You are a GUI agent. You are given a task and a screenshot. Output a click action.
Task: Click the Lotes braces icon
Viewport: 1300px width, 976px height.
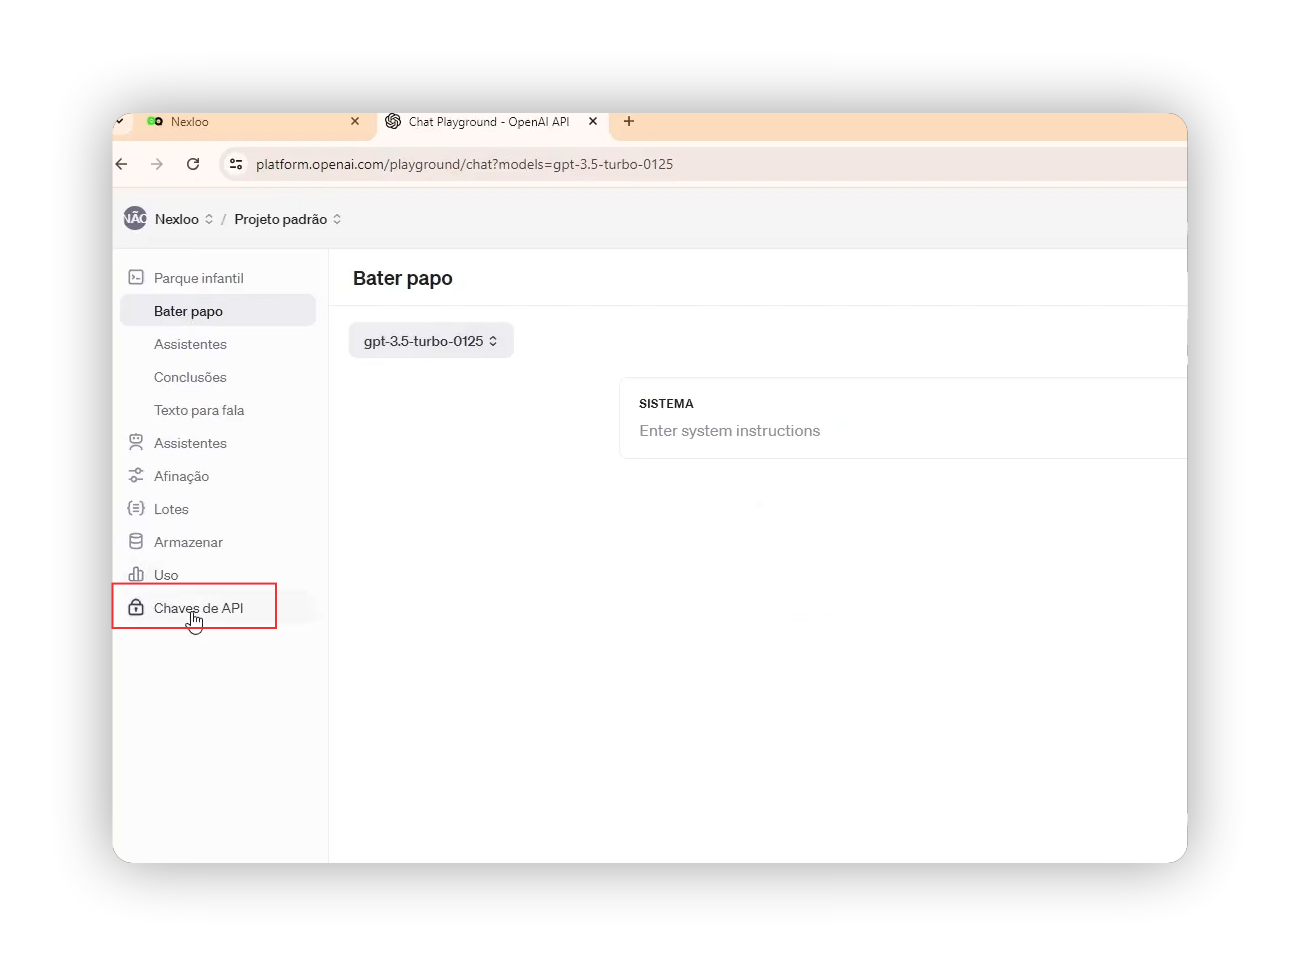click(136, 508)
